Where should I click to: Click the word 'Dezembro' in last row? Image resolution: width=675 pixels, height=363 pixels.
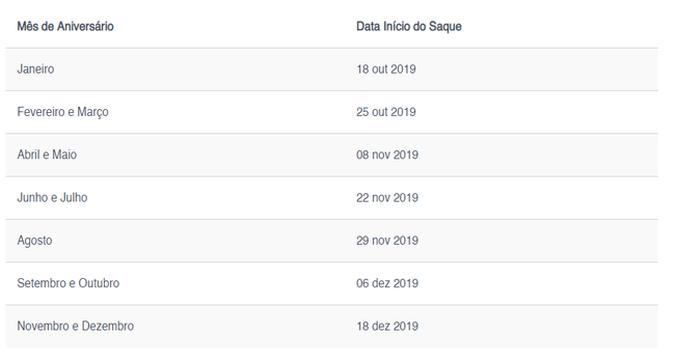(x=108, y=326)
